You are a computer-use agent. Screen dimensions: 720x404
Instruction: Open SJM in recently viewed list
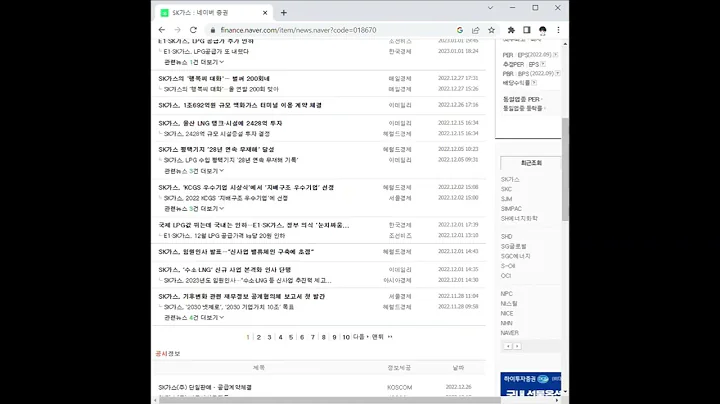click(x=506, y=199)
